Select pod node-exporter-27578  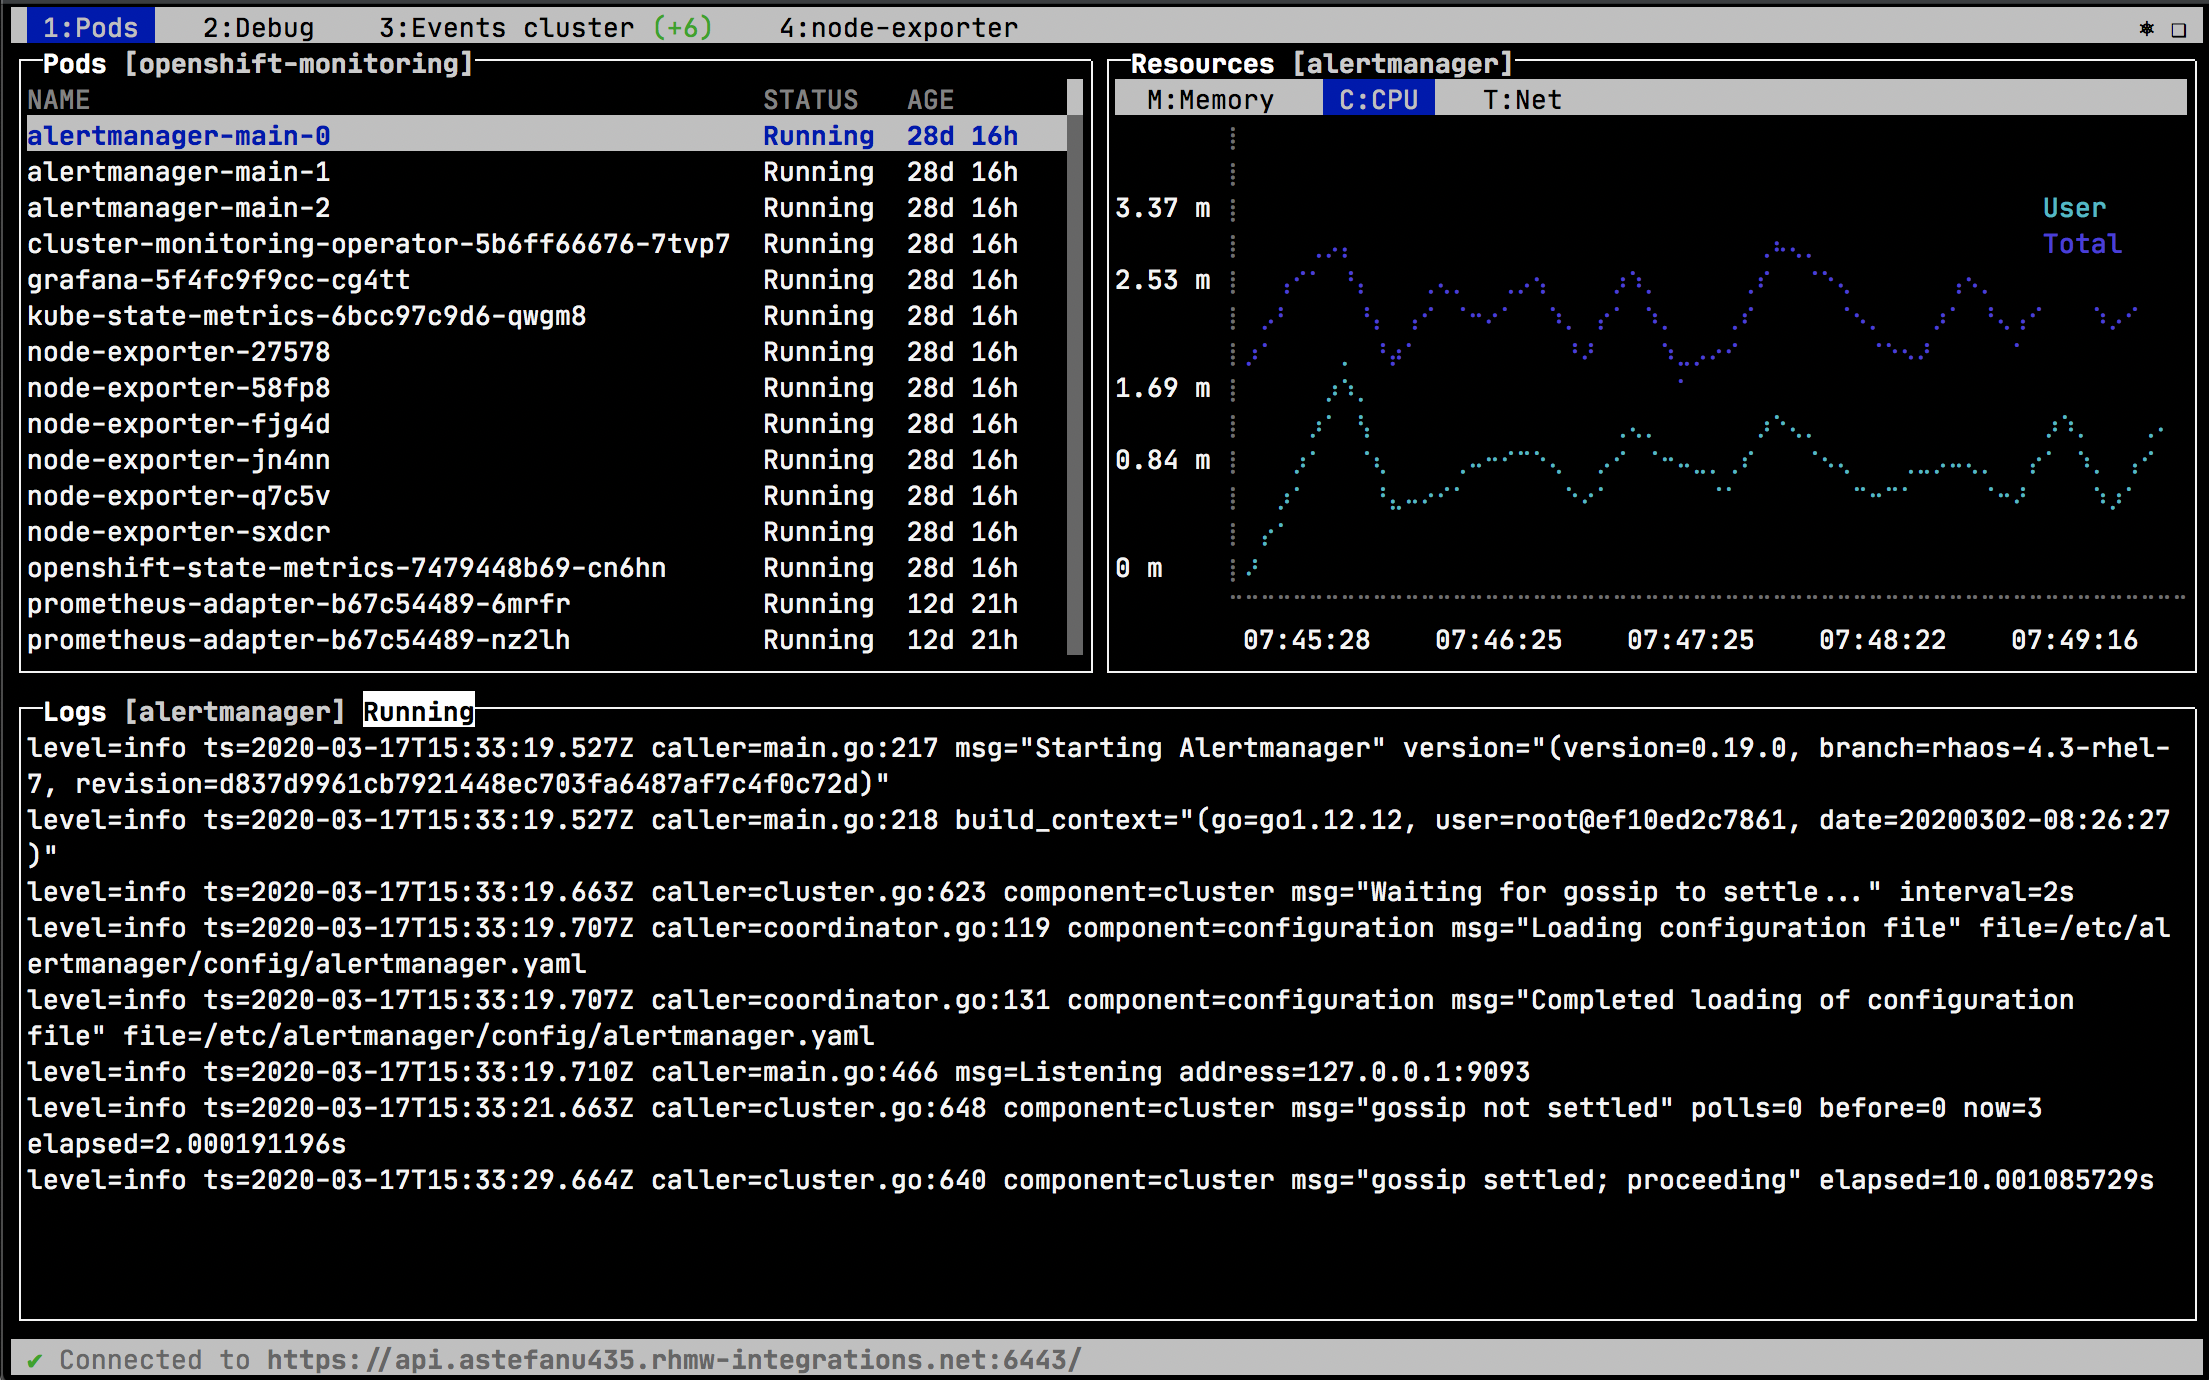[x=546, y=351]
